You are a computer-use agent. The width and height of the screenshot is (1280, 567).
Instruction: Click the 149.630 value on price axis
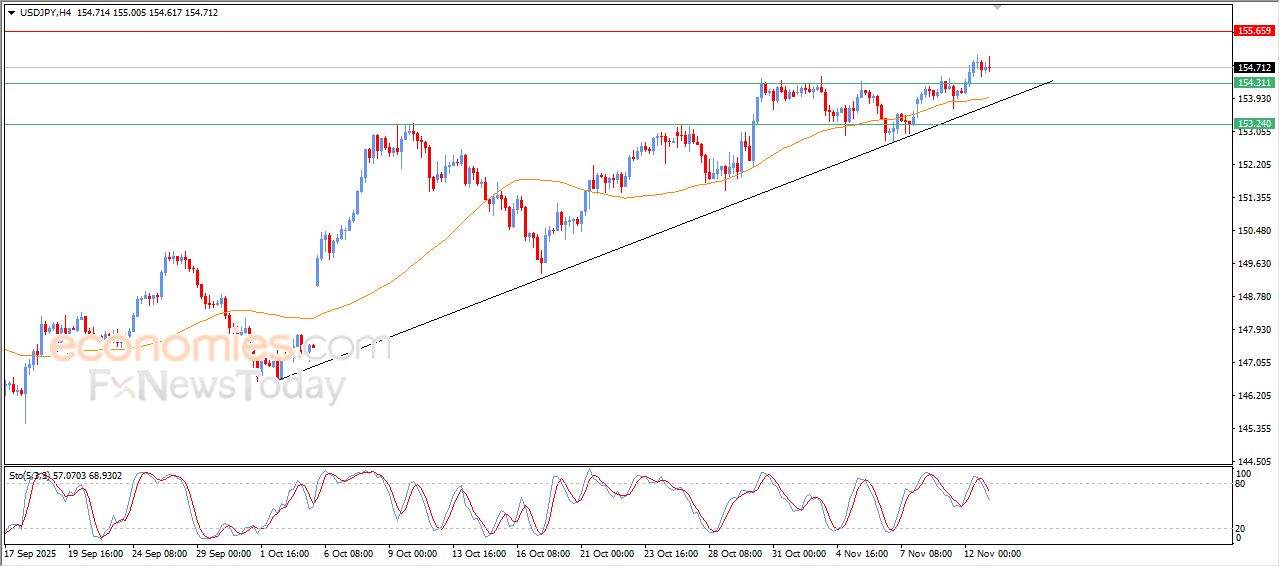(x=1254, y=264)
